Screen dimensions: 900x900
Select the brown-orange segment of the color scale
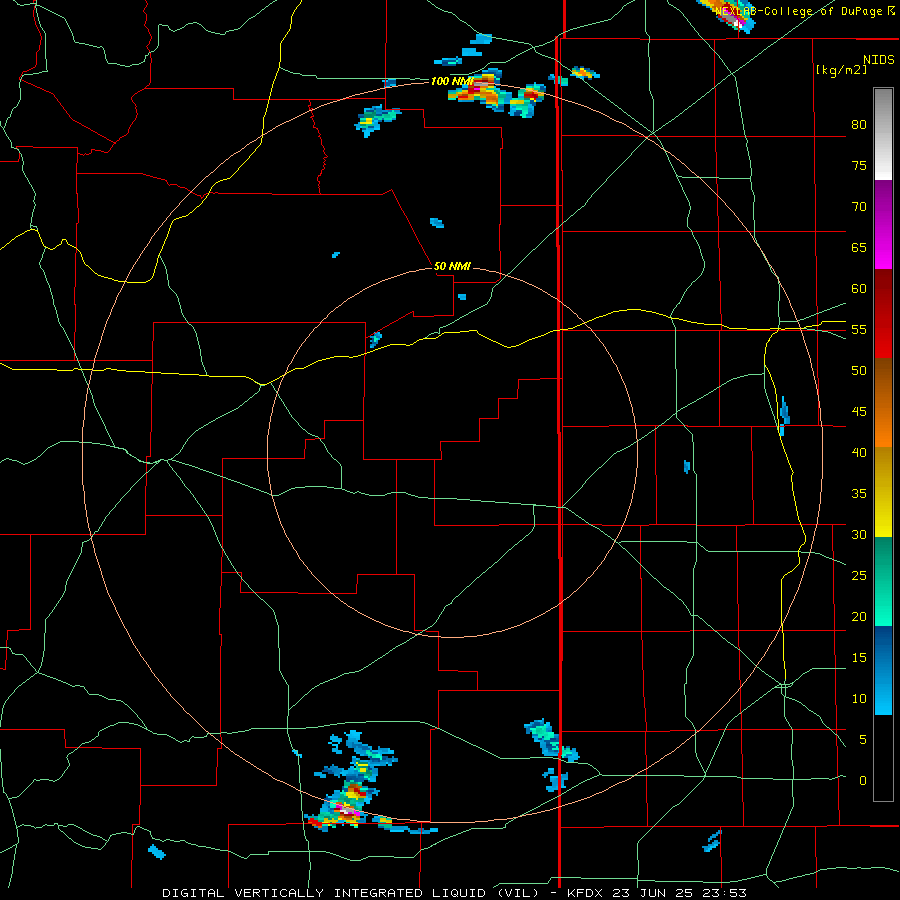(x=883, y=402)
